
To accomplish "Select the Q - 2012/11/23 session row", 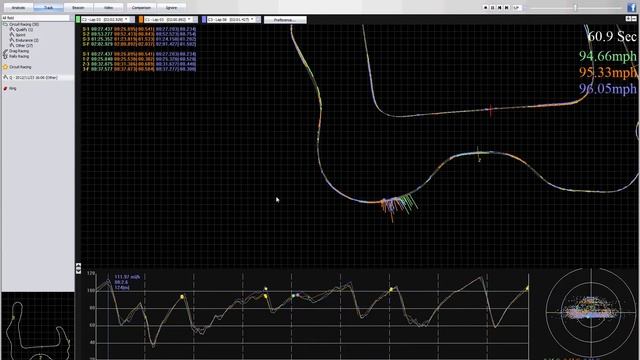I will (x=38, y=78).
